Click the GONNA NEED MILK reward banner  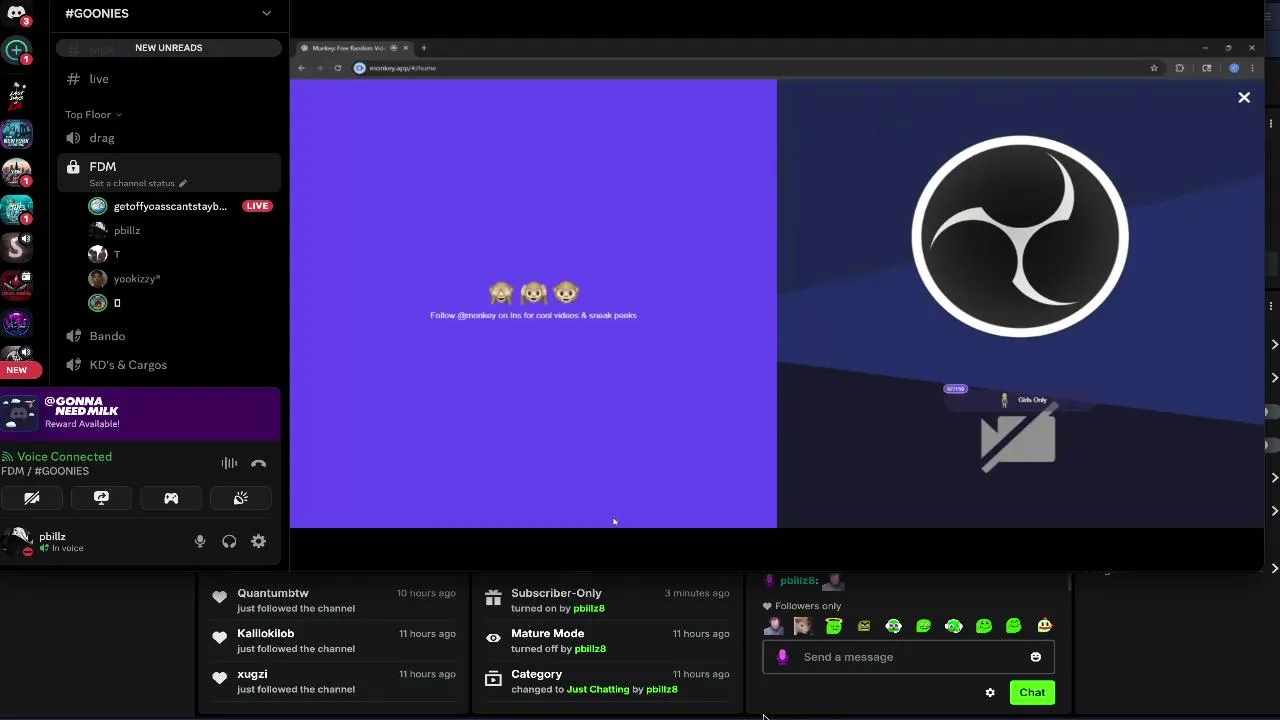click(140, 413)
